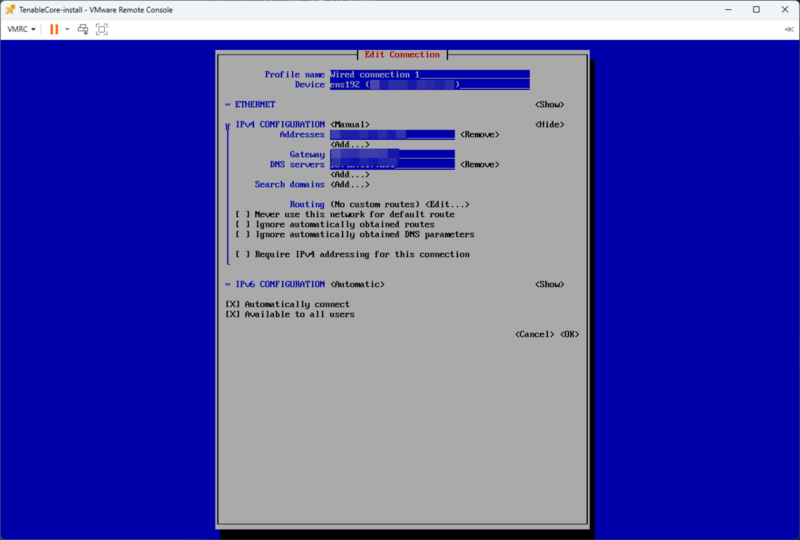Viewport: 800px width, 540px height.
Task: Toggle Available to all users checkbox
Action: tap(233, 314)
